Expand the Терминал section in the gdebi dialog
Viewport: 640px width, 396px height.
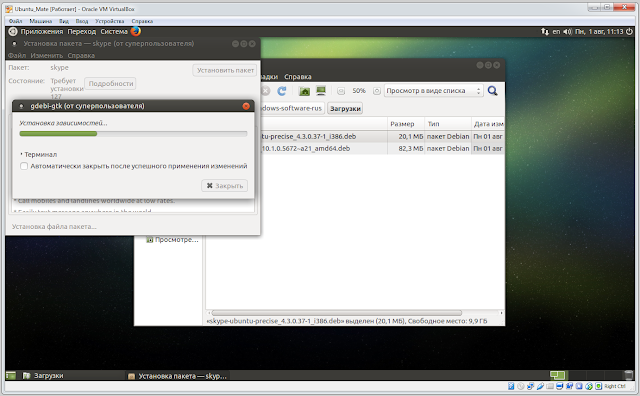[x=39, y=154]
